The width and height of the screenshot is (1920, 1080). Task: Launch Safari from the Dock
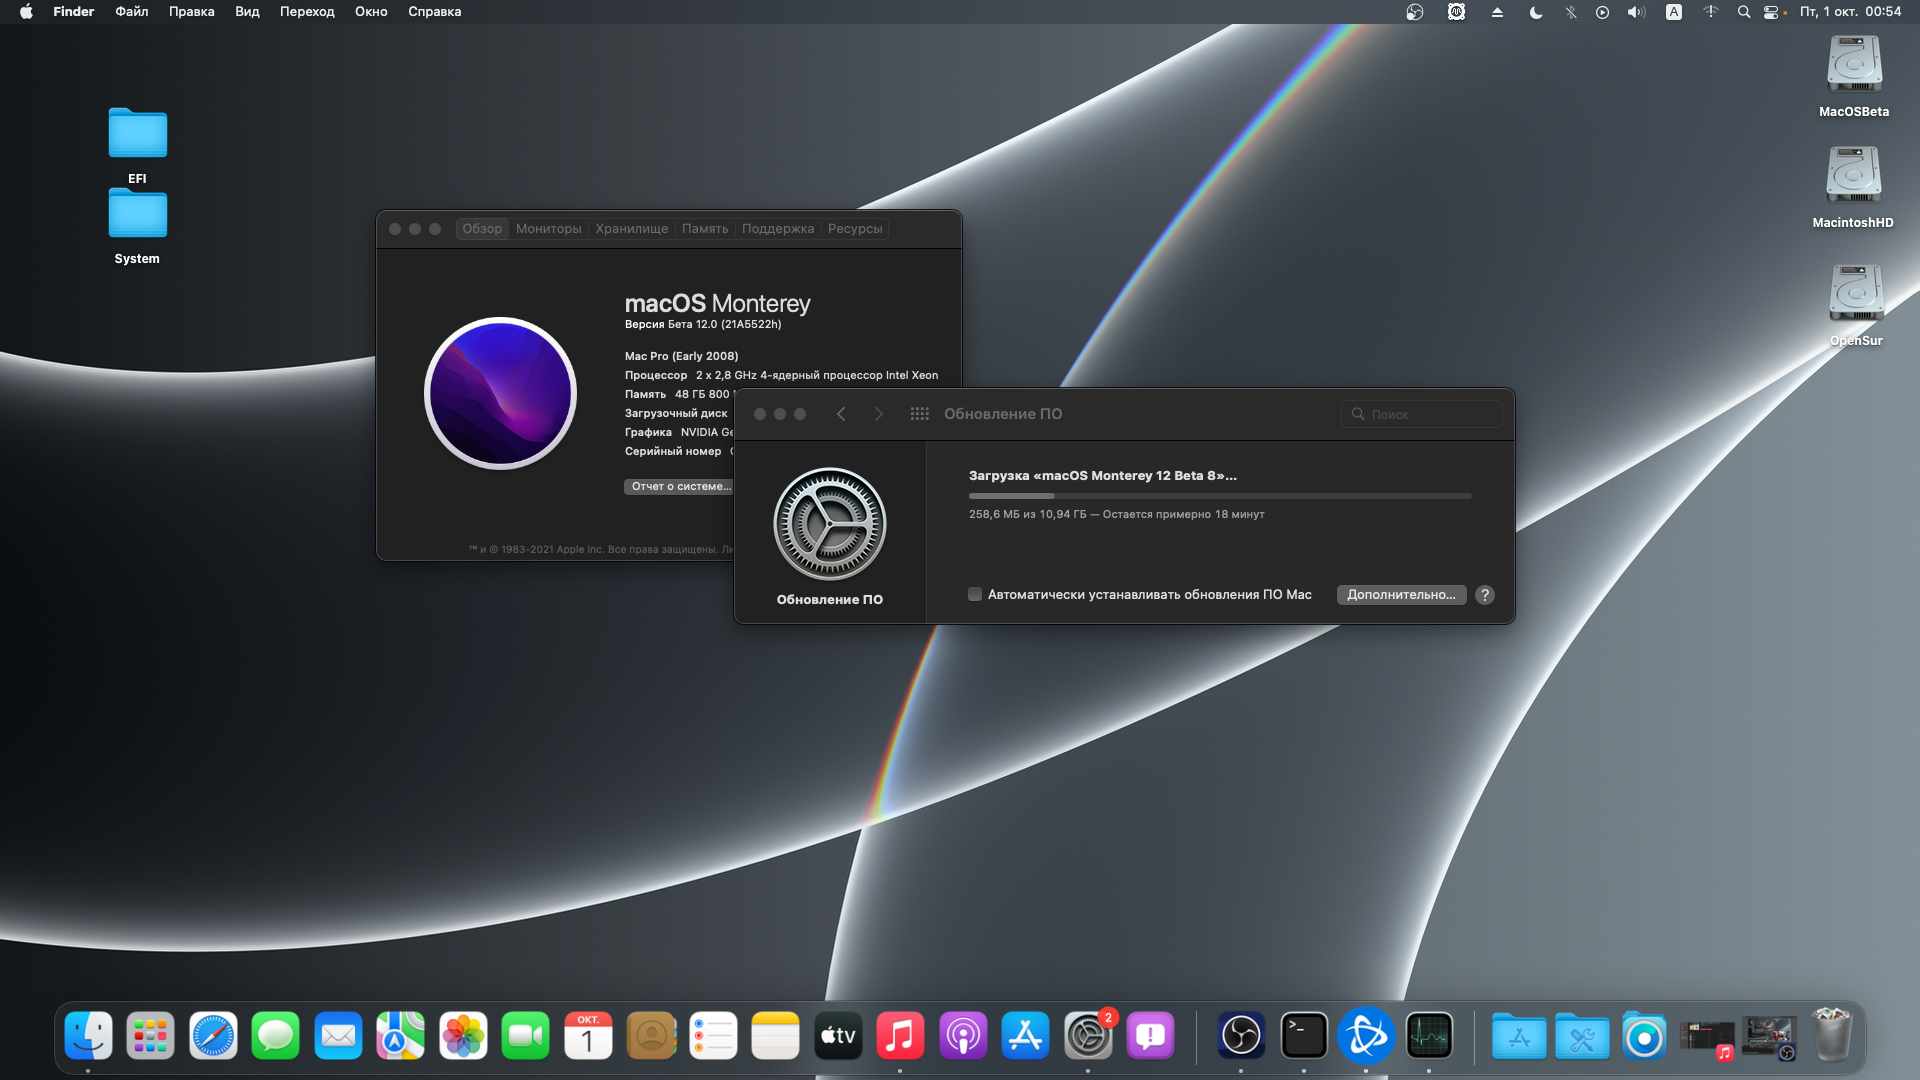213,1036
